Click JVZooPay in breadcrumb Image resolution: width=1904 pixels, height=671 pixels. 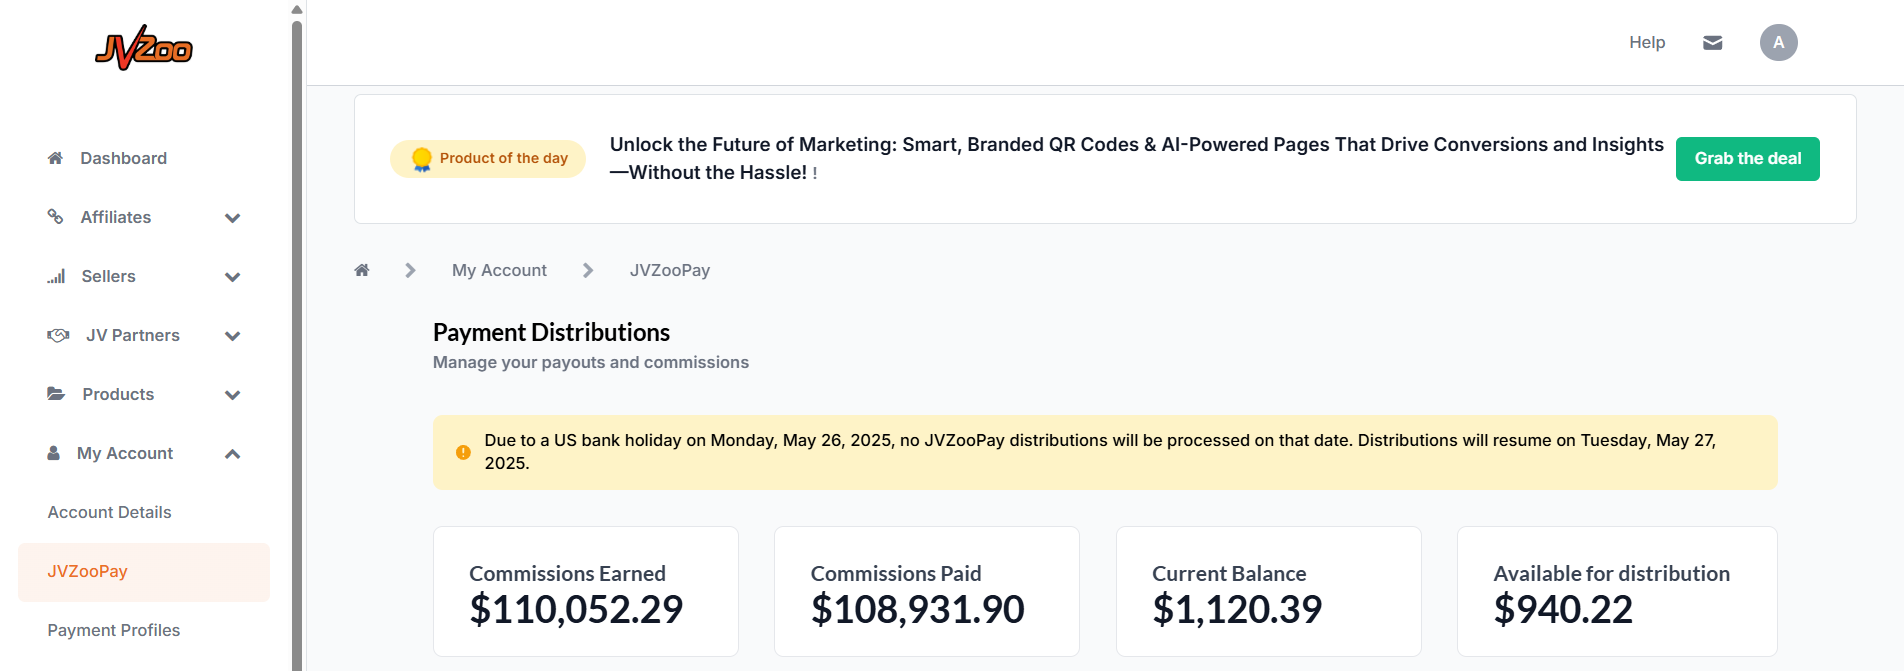coord(670,270)
